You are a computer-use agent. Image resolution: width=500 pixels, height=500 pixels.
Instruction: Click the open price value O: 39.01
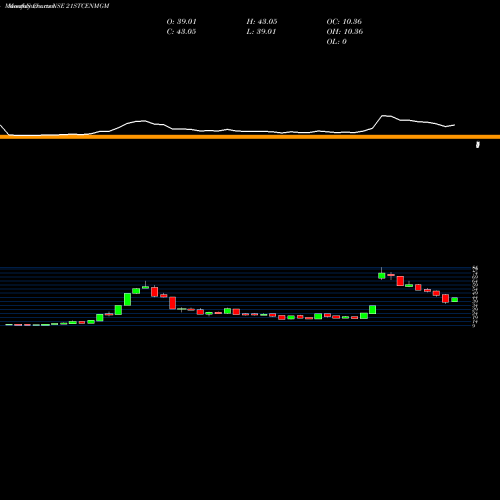coord(181,22)
